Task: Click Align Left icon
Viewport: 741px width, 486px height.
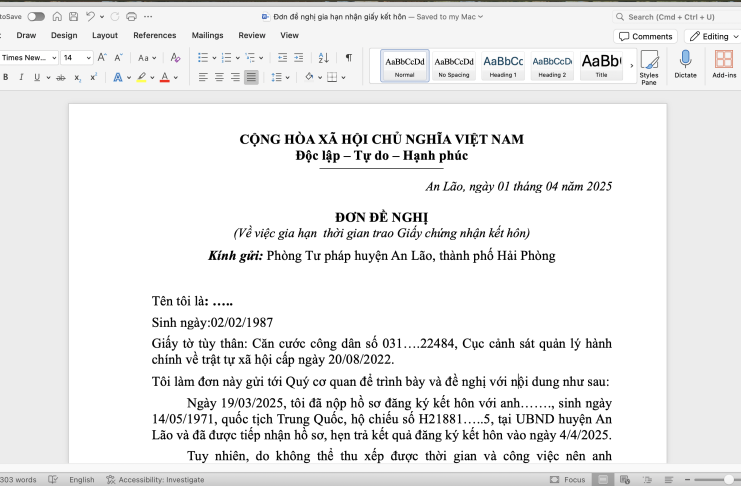Action: 203,77
